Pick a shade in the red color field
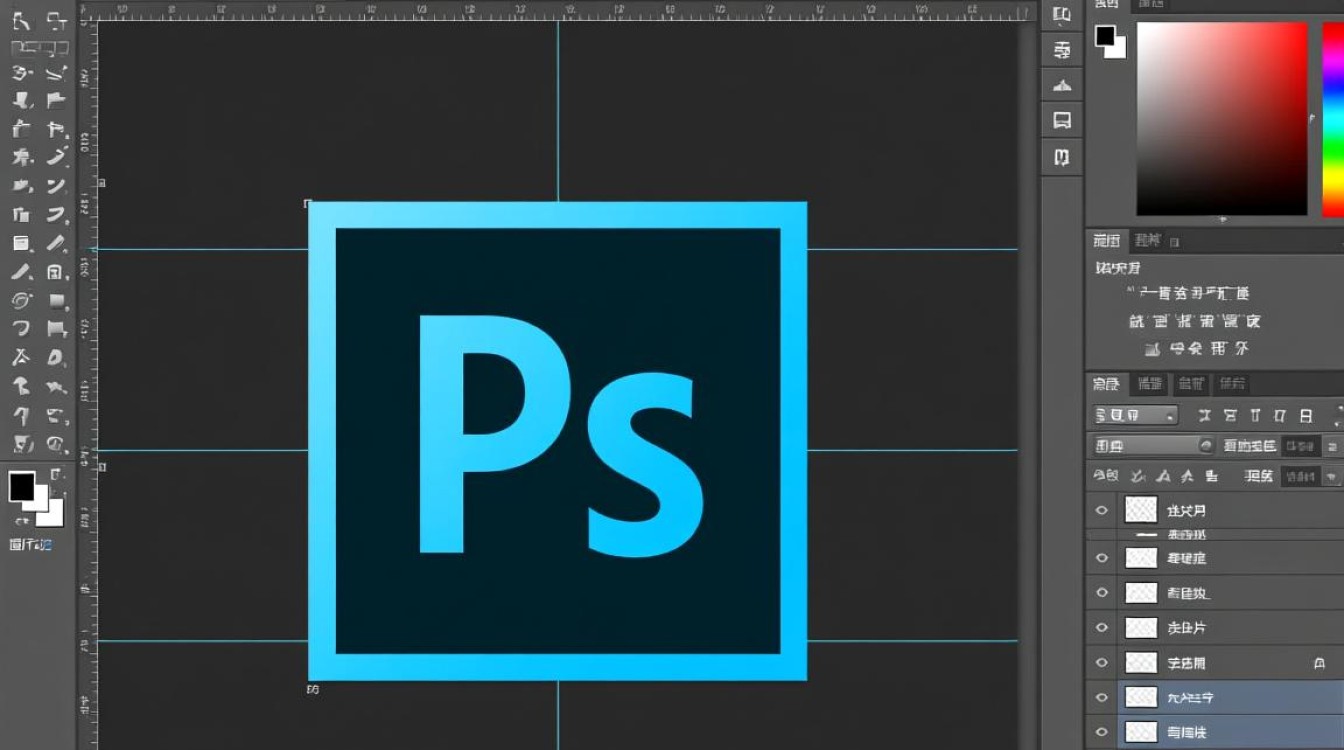 pyautogui.click(x=1222, y=119)
